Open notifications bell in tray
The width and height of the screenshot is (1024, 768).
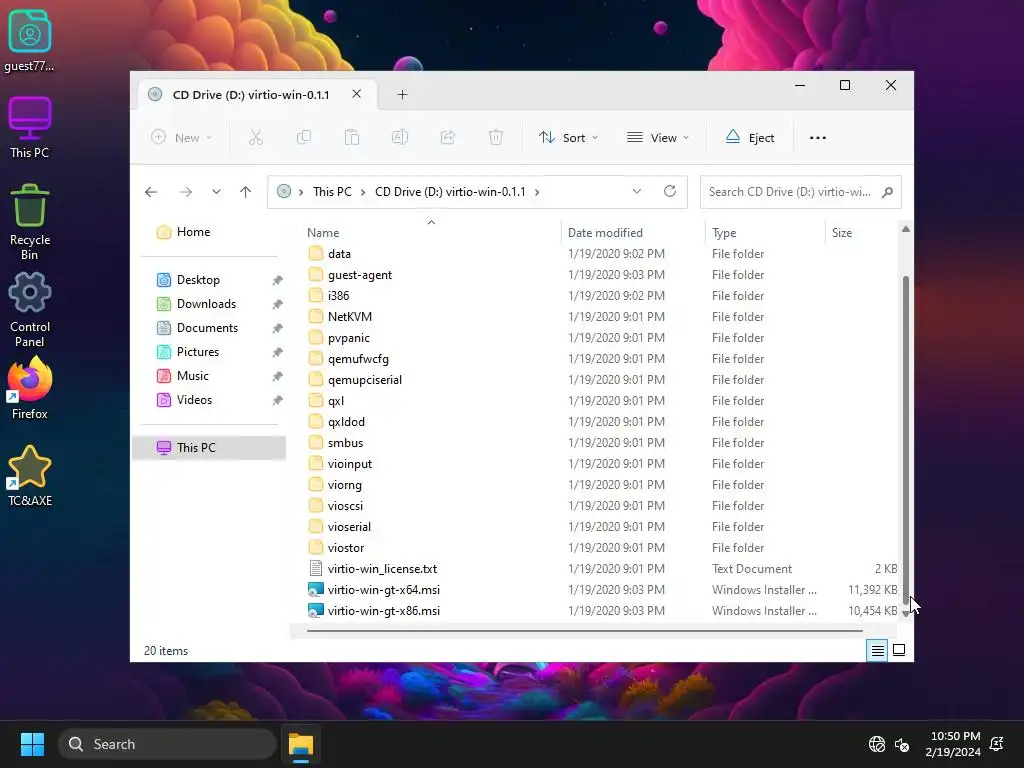997,744
